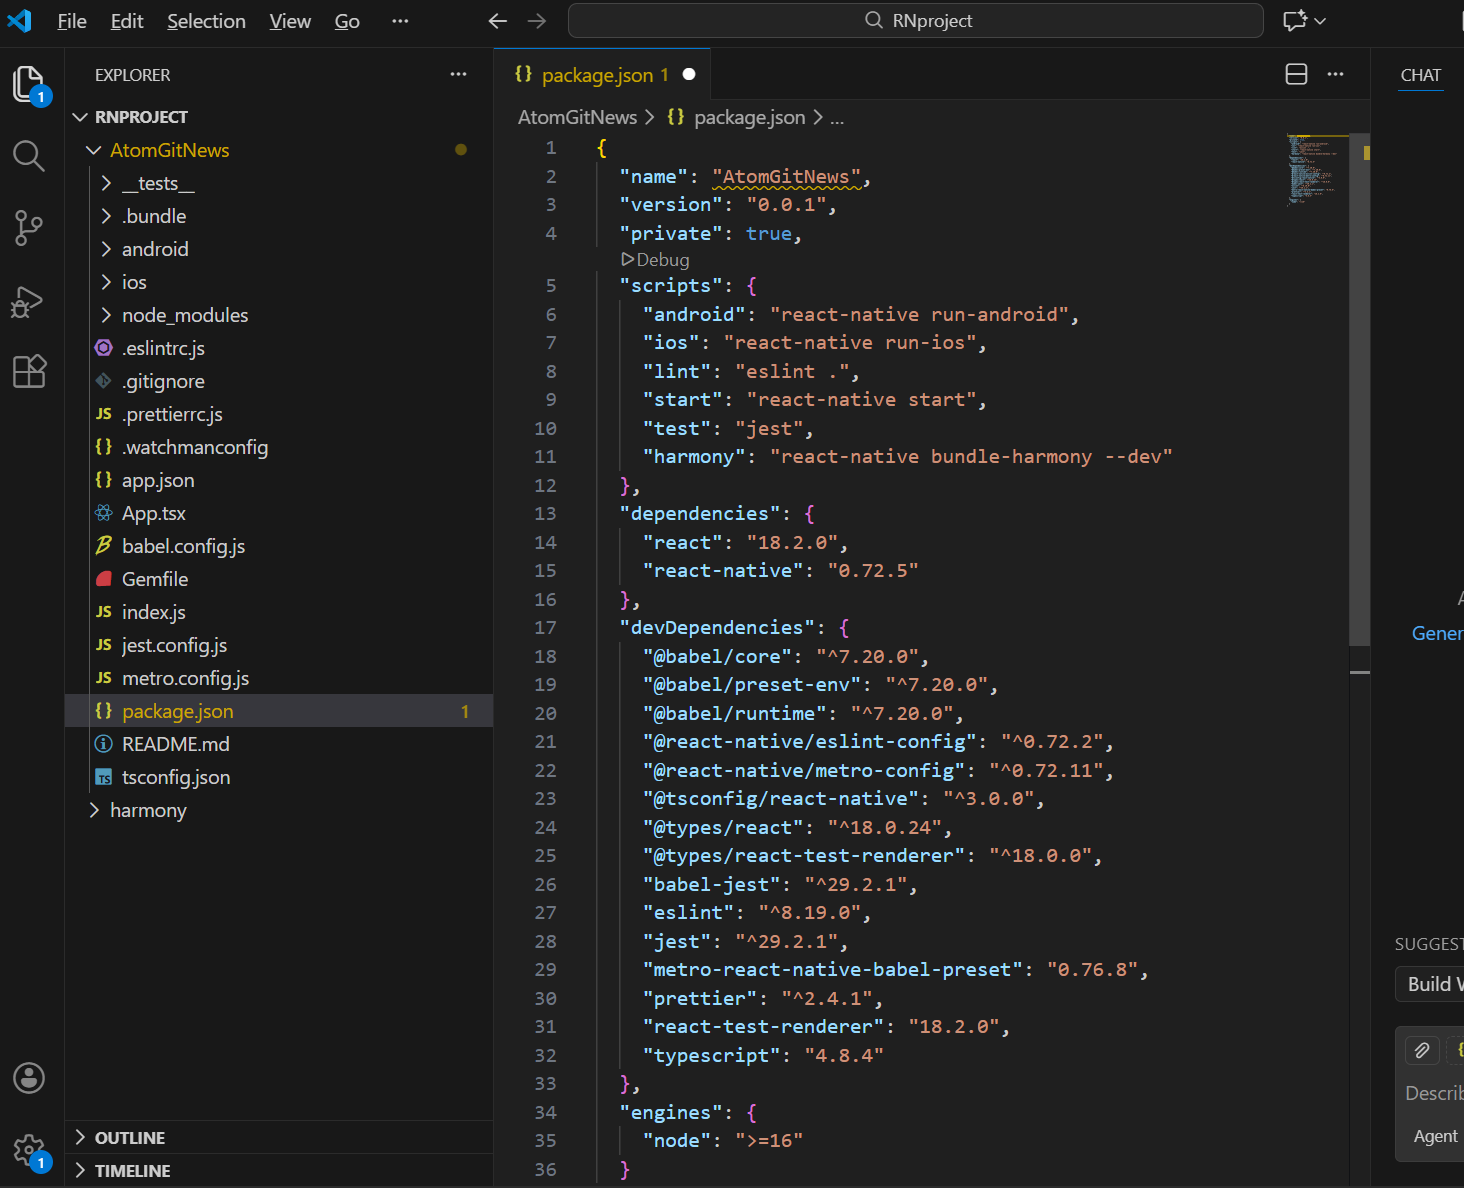Open the overflow menu ellipsis in menu bar
Image resolution: width=1464 pixels, height=1188 pixels.
point(400,21)
